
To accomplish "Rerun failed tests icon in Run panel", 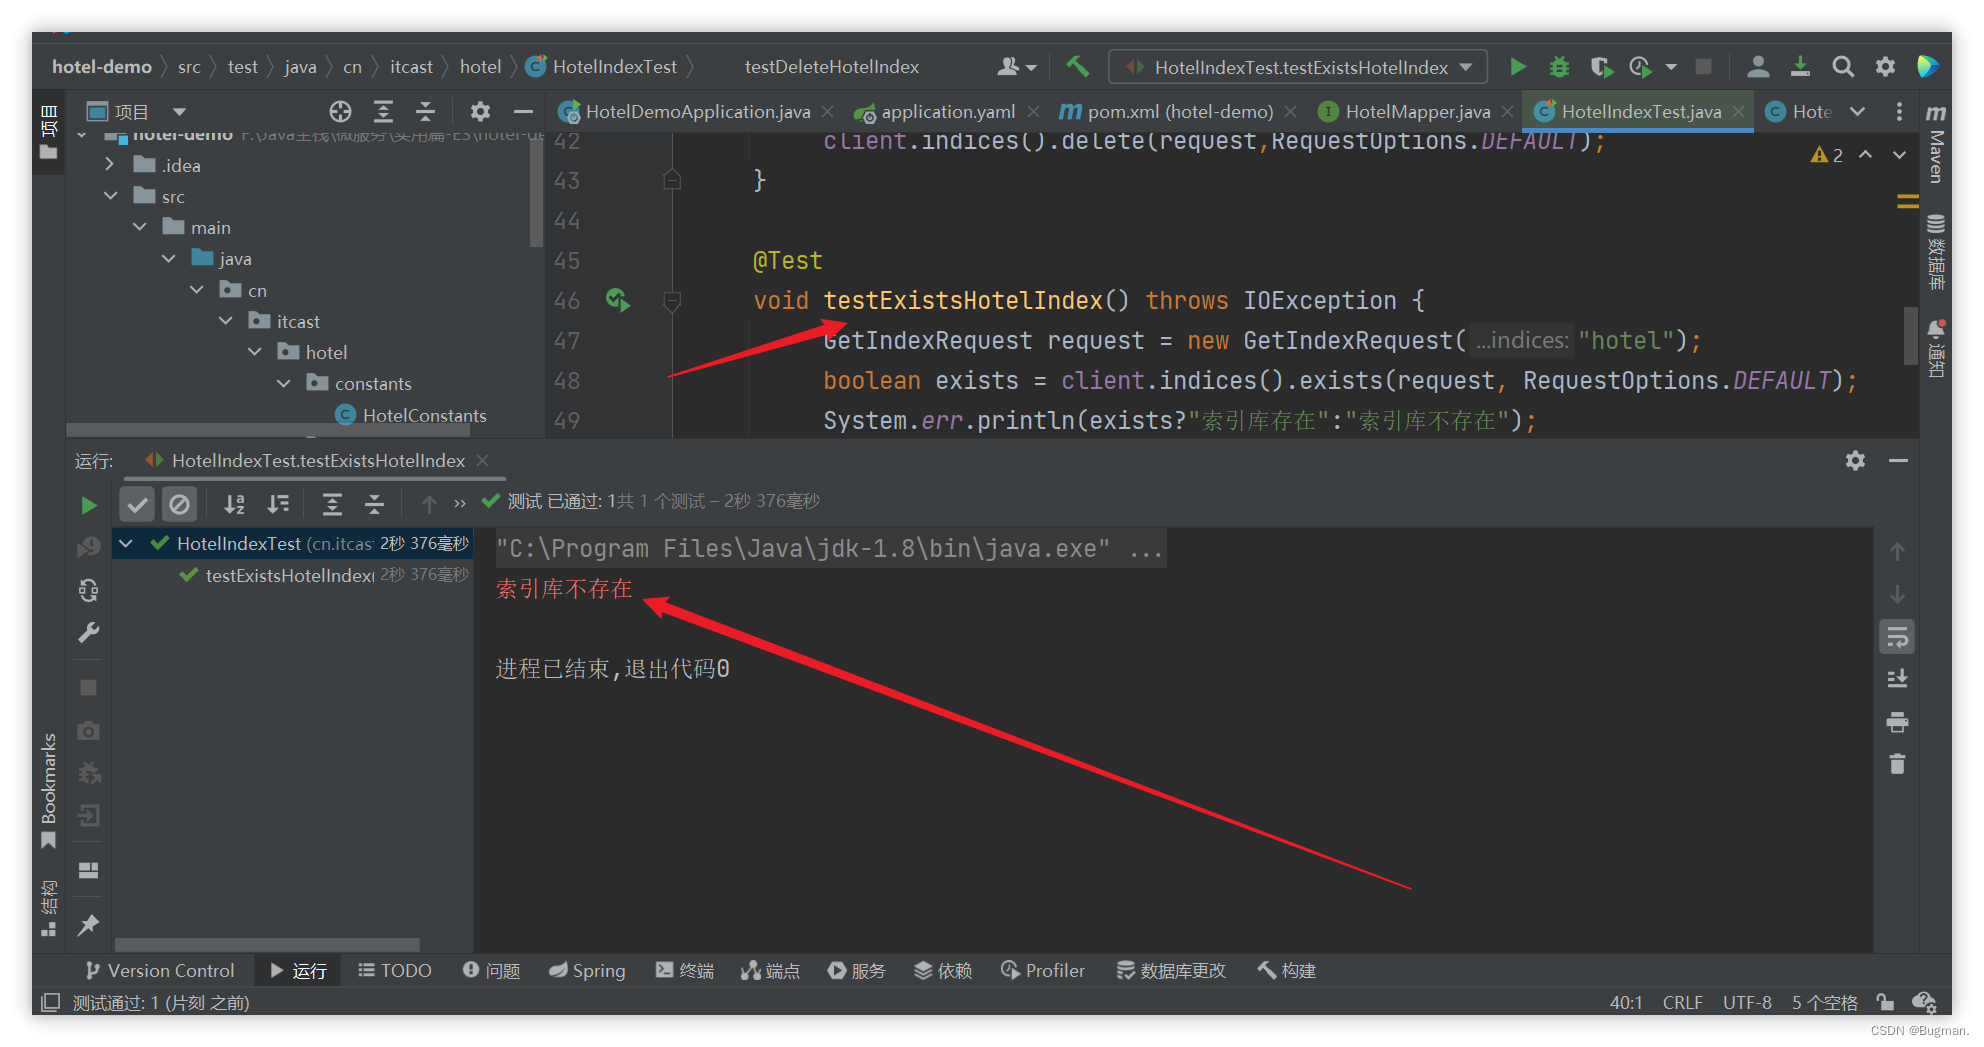I will coord(88,547).
